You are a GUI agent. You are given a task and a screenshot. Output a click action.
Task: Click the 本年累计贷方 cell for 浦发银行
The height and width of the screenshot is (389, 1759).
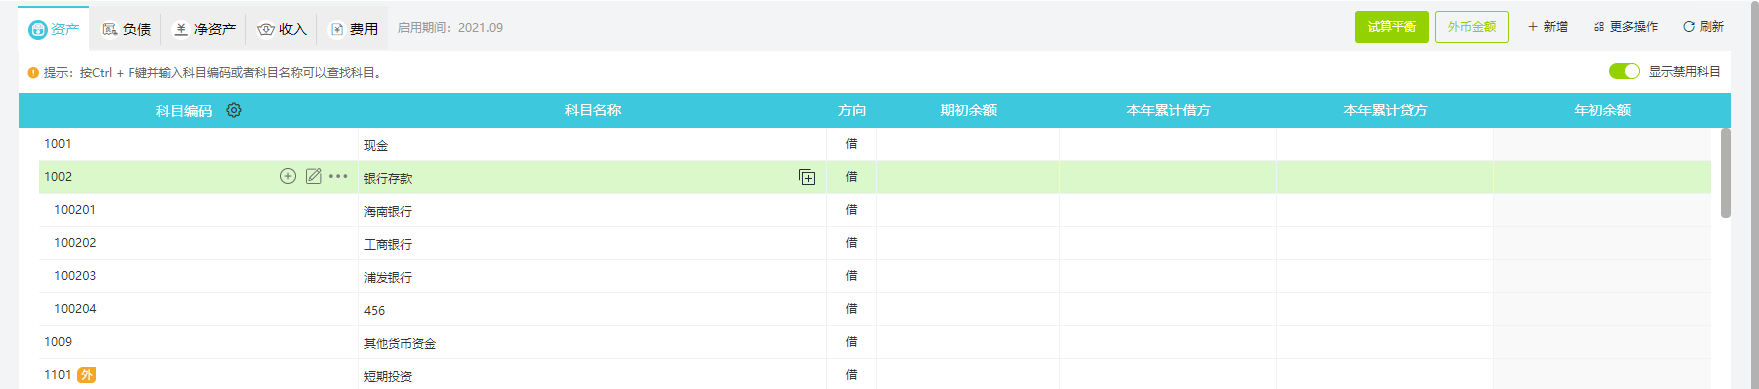coord(1385,276)
